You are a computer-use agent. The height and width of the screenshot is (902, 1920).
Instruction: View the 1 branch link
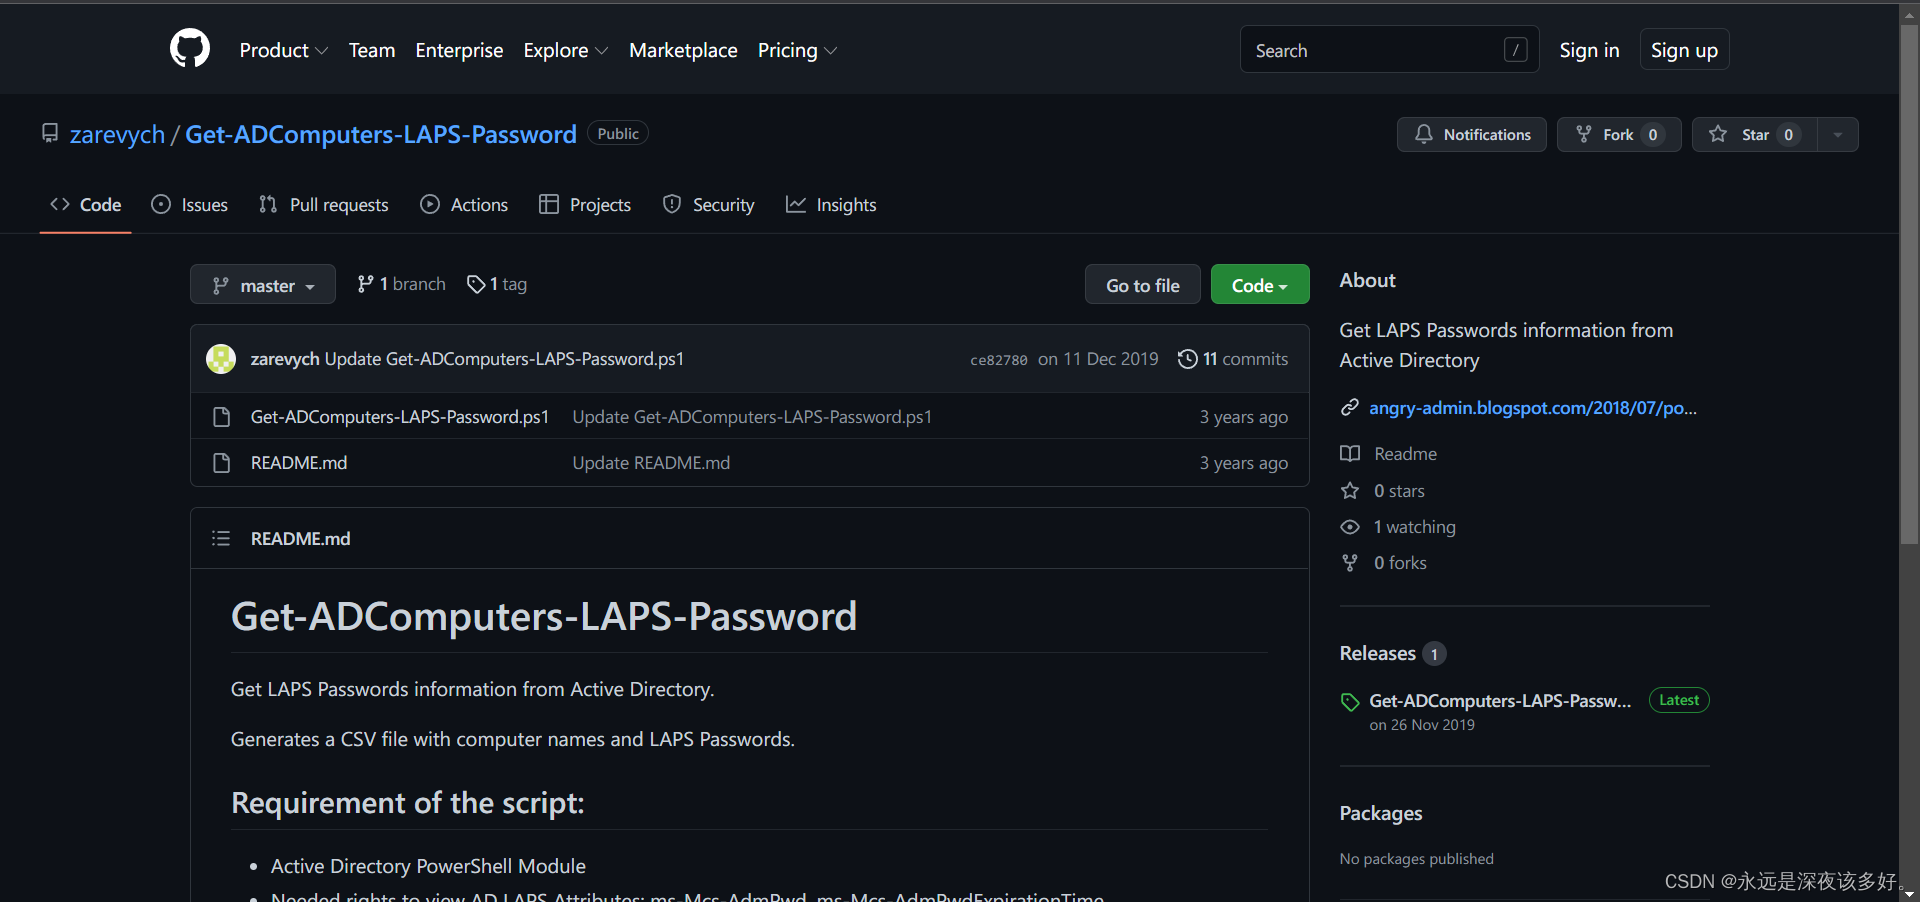click(x=401, y=284)
